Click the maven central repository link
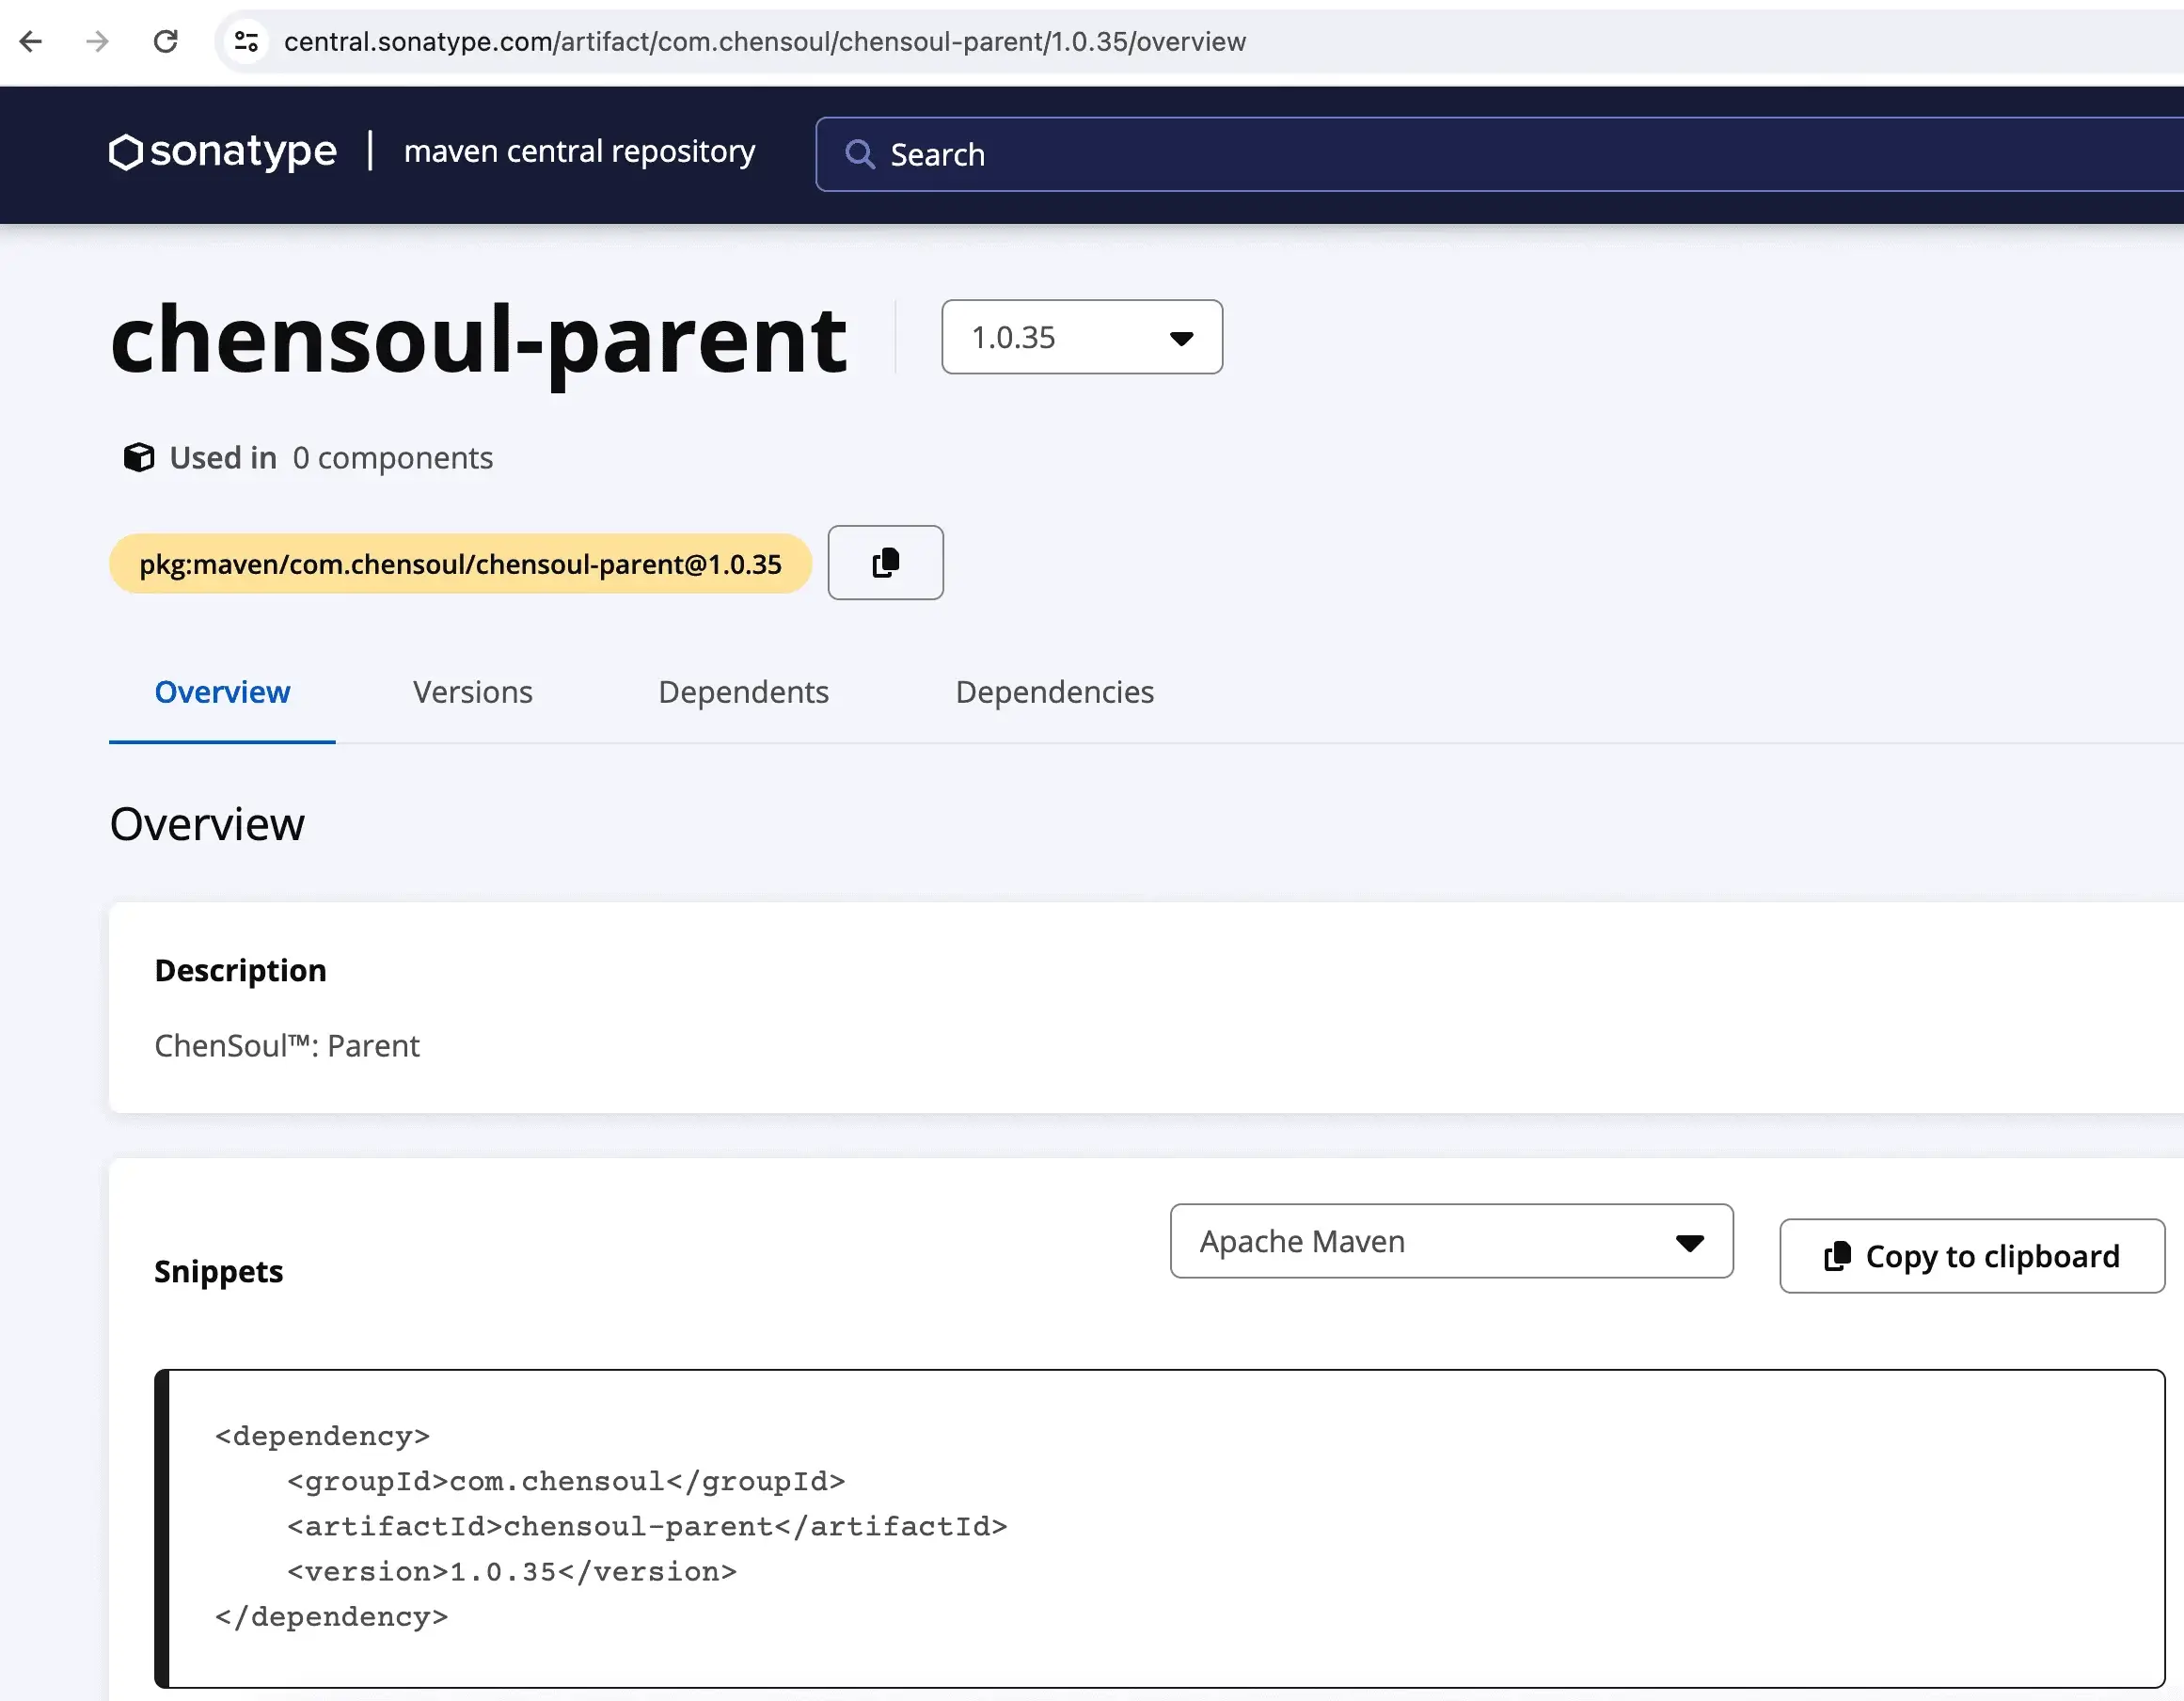The image size is (2184, 1701). click(x=579, y=151)
